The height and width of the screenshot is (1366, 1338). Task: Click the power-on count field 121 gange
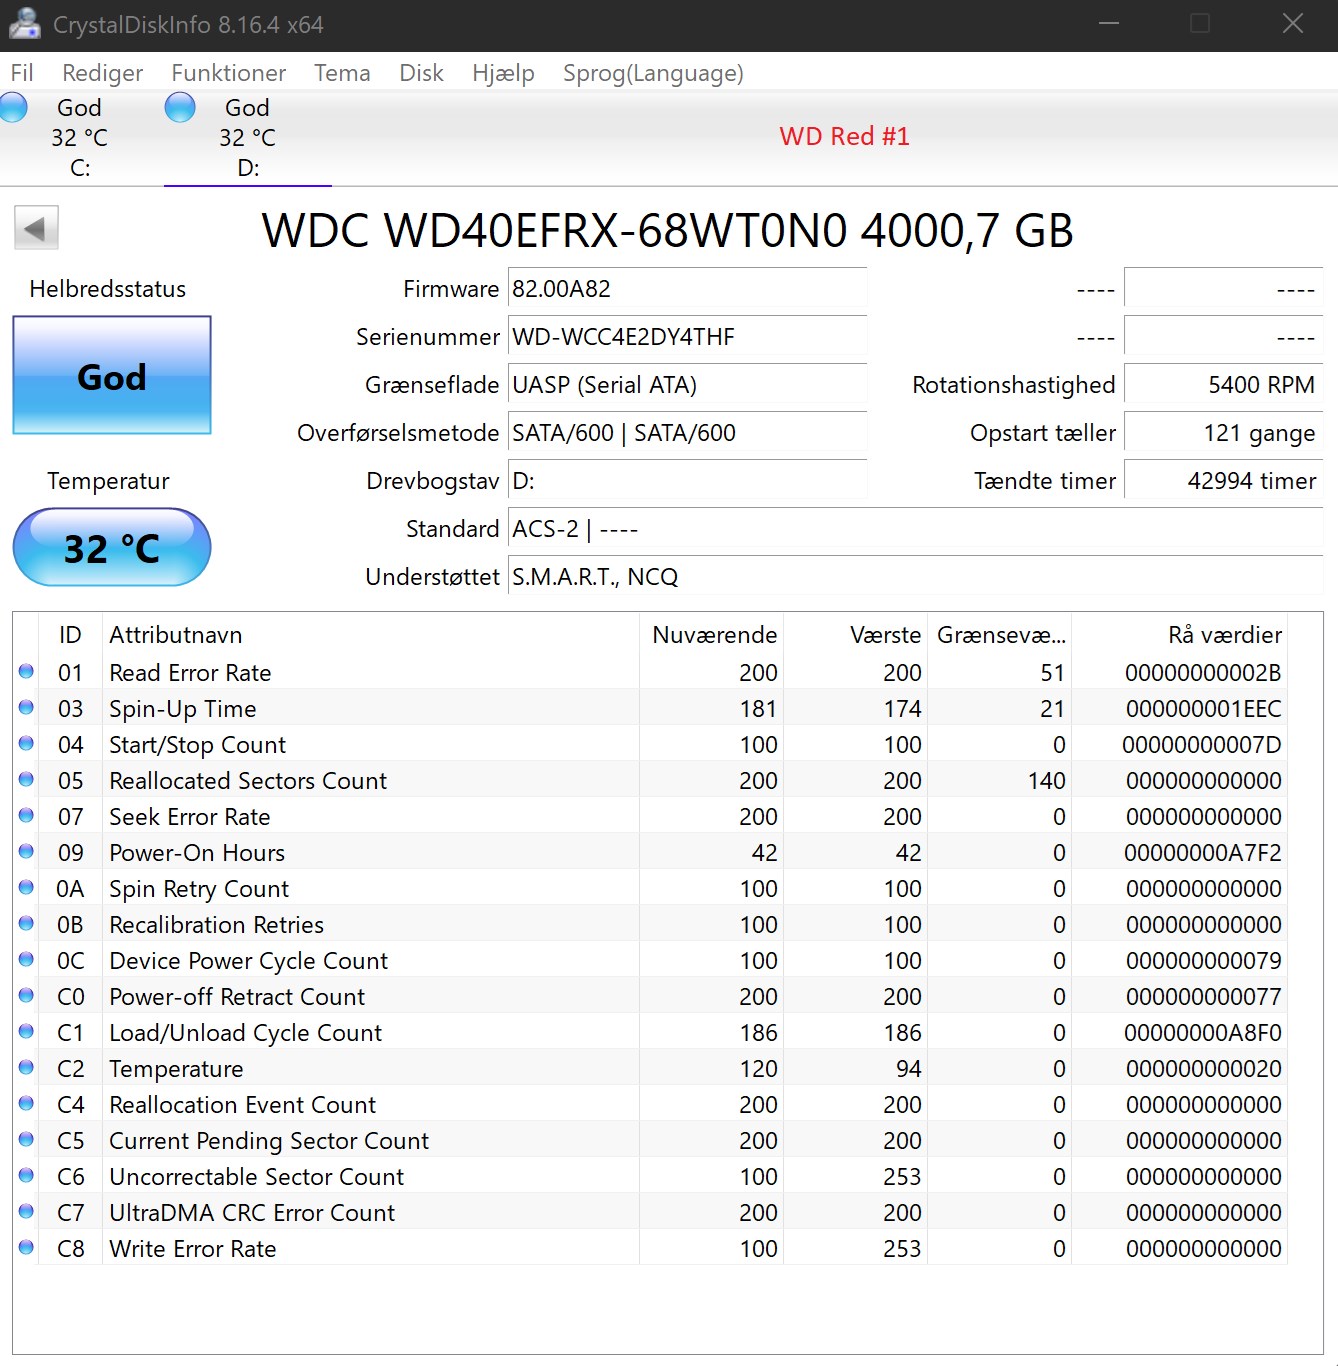pos(1223,433)
